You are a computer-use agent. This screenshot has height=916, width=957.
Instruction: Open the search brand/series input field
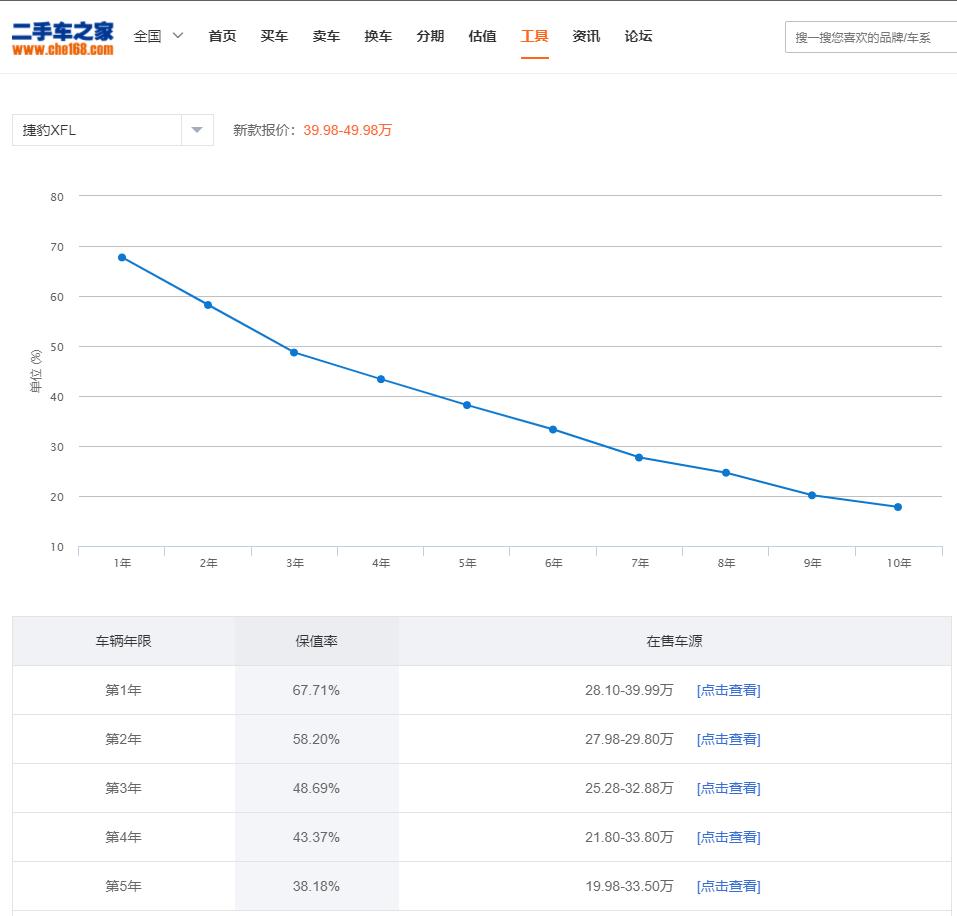tap(870, 35)
